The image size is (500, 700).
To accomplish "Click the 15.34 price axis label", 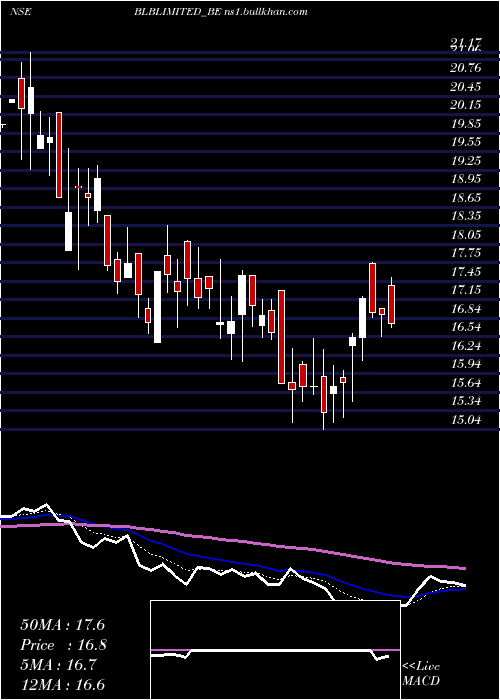I will tap(466, 401).
